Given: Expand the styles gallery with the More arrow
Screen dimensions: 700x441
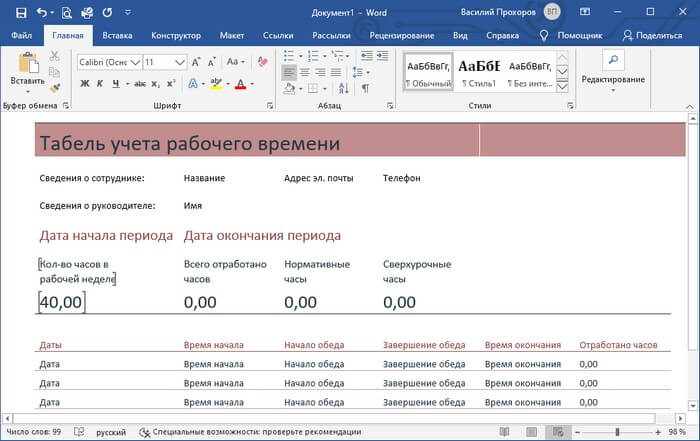Looking at the screenshot, I should click(562, 86).
